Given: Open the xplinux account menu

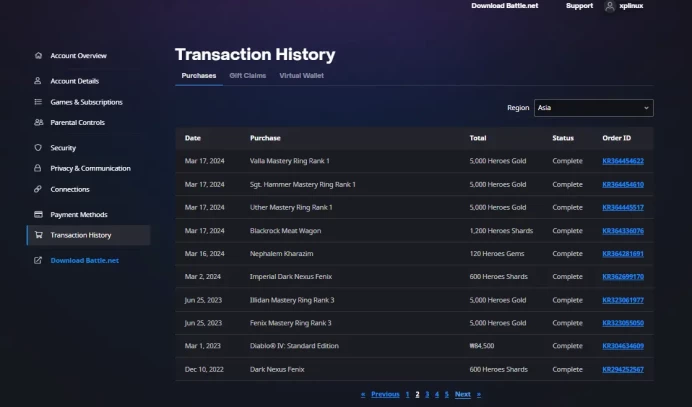Looking at the screenshot, I should [x=631, y=6].
